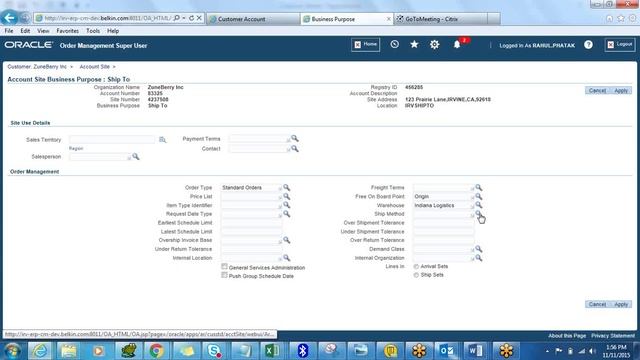Open Word from Windows taskbar

[476, 351]
